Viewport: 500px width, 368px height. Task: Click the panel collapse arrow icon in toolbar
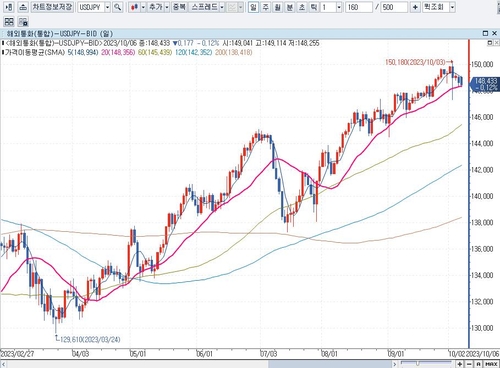click(x=9, y=7)
